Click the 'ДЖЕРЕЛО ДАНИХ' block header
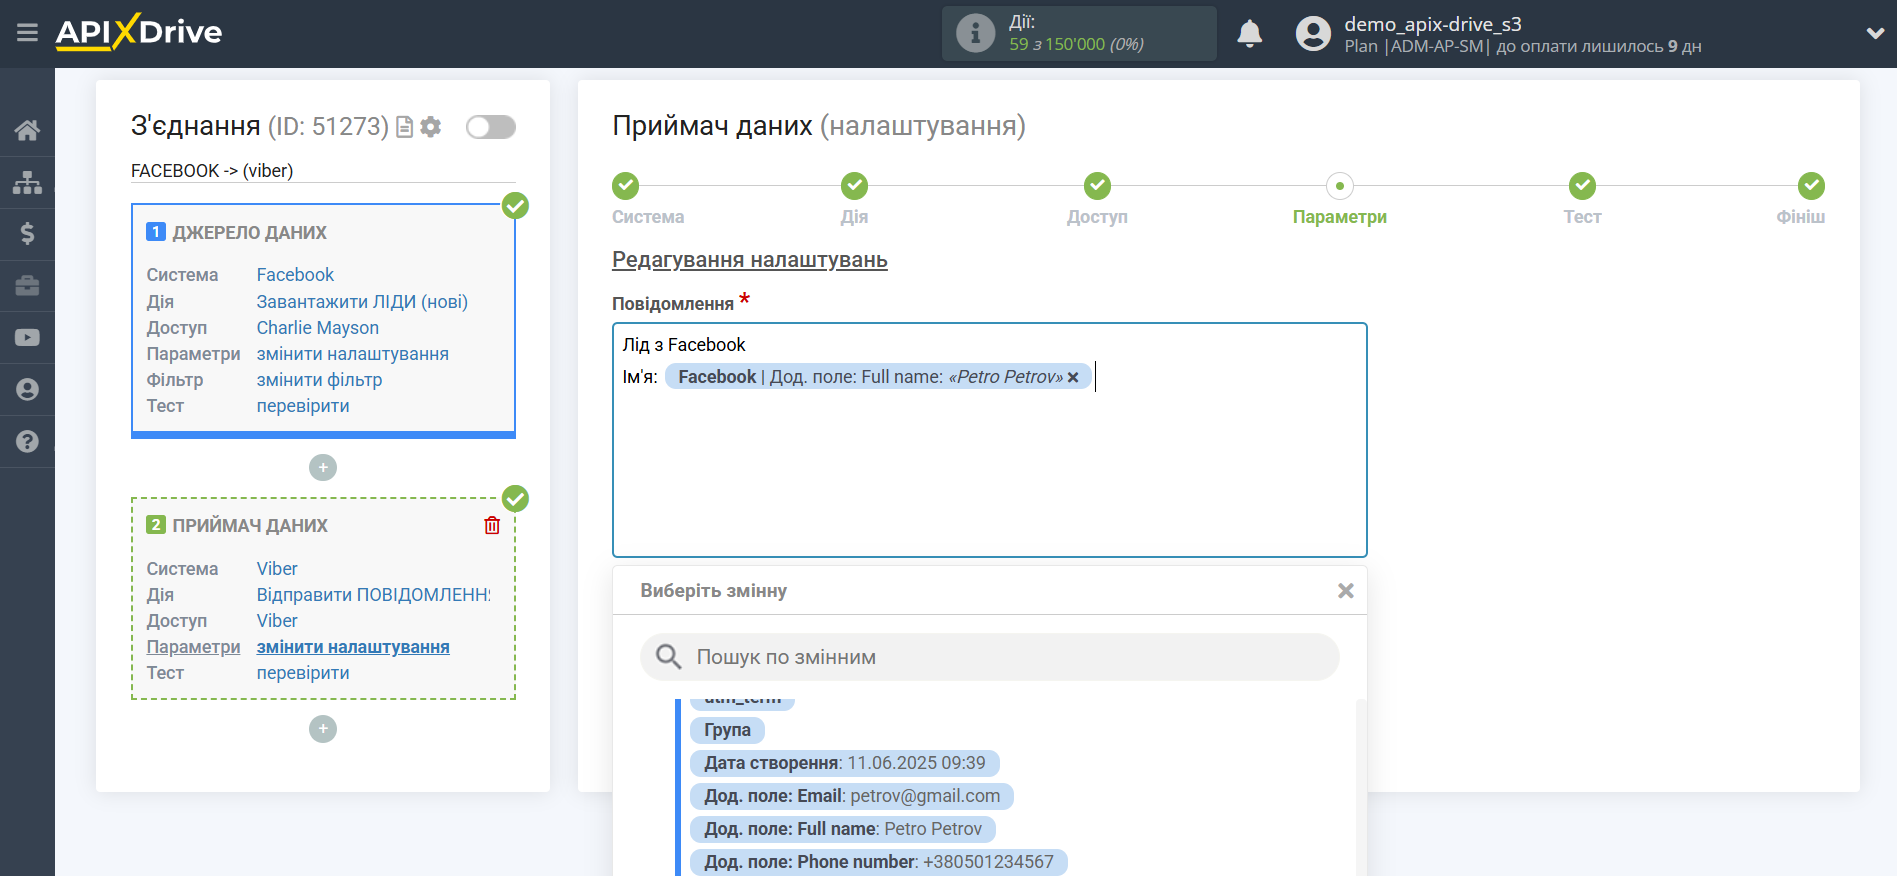 (249, 233)
